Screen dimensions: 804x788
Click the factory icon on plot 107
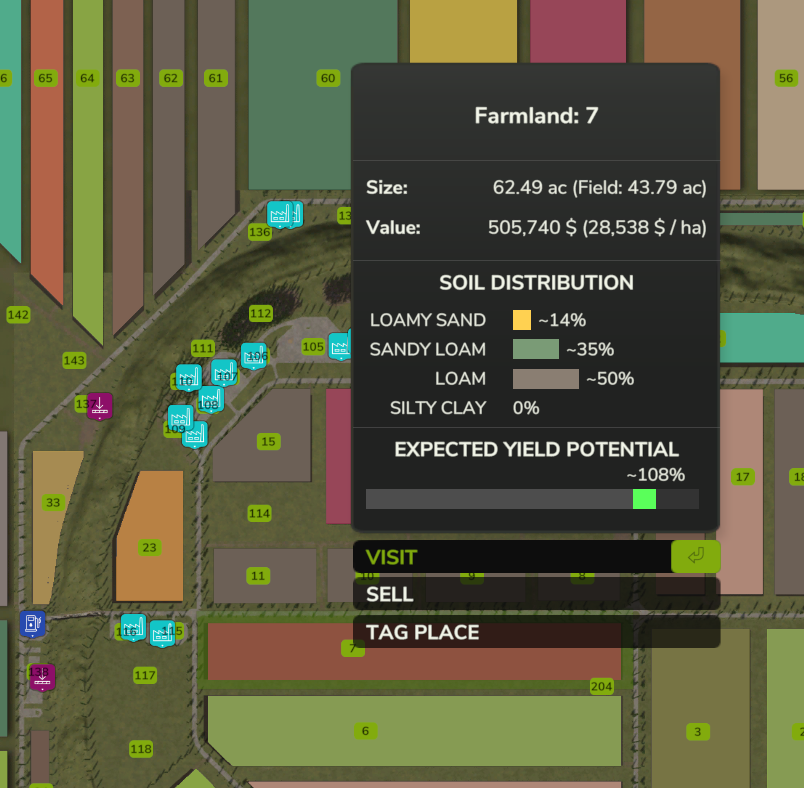(x=224, y=373)
